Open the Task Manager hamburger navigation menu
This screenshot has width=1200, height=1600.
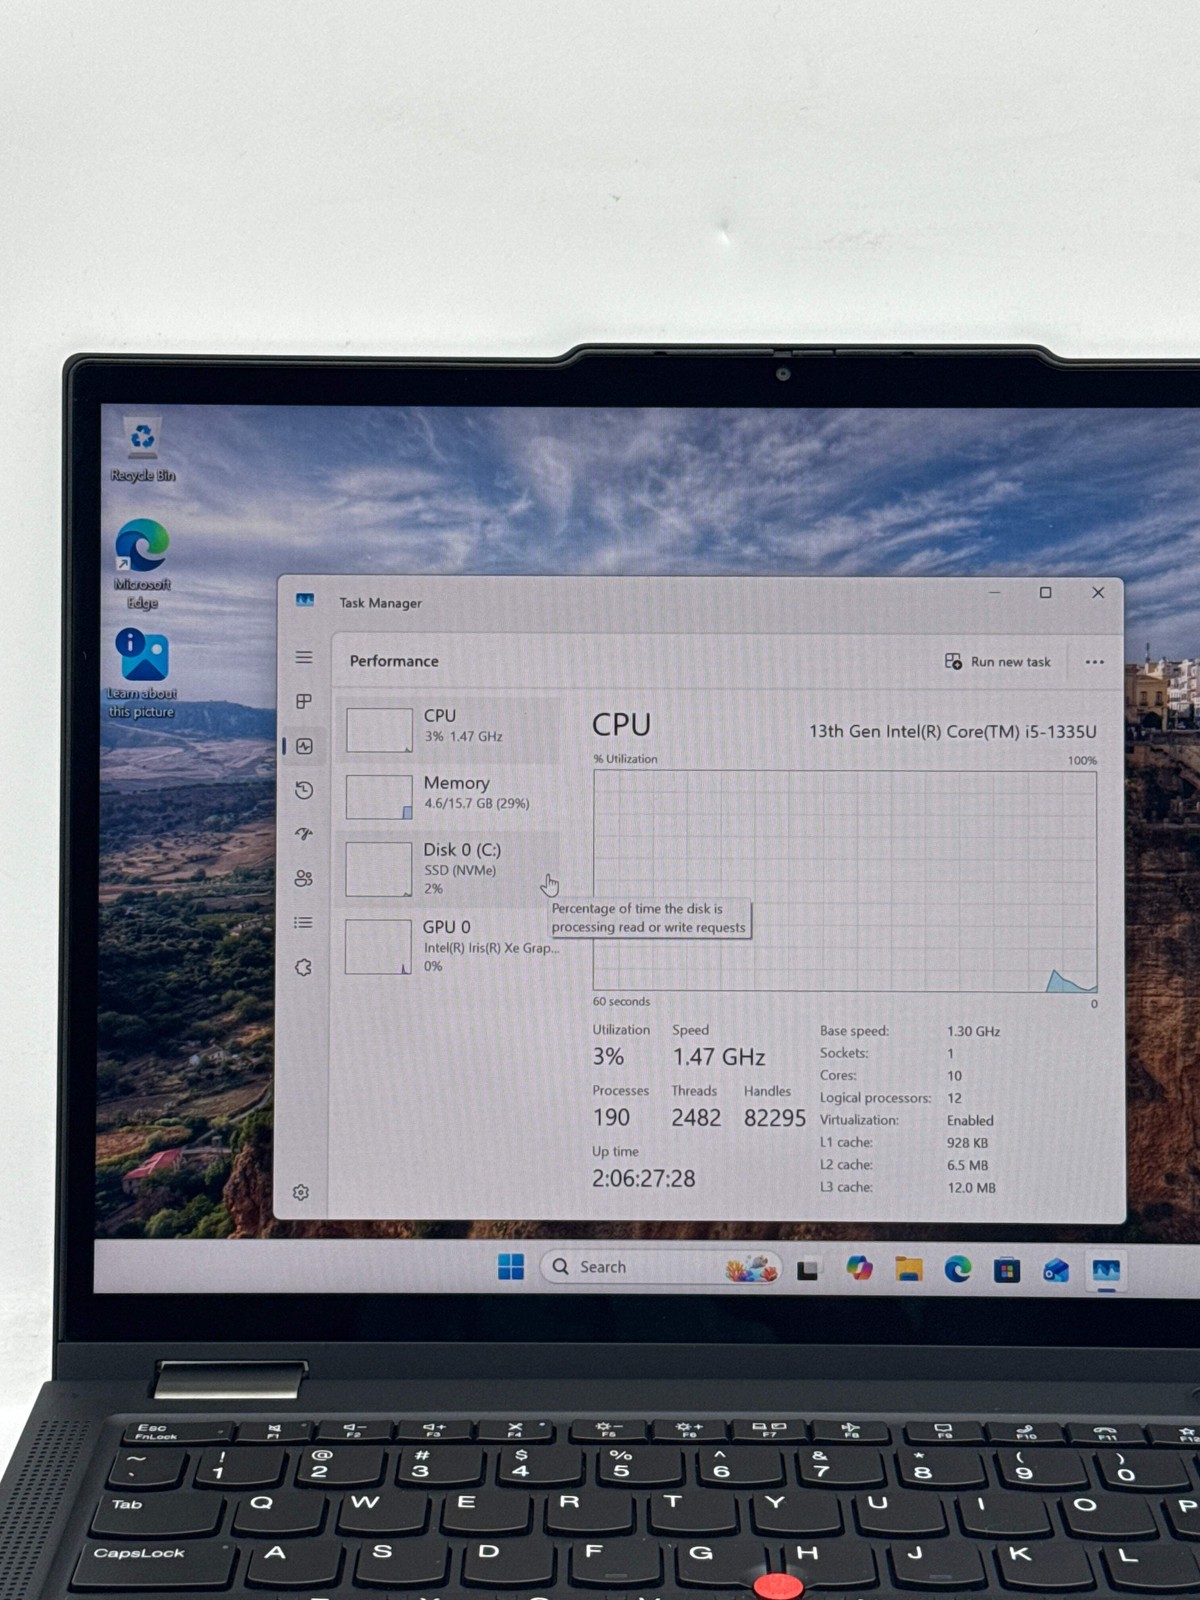tap(304, 657)
